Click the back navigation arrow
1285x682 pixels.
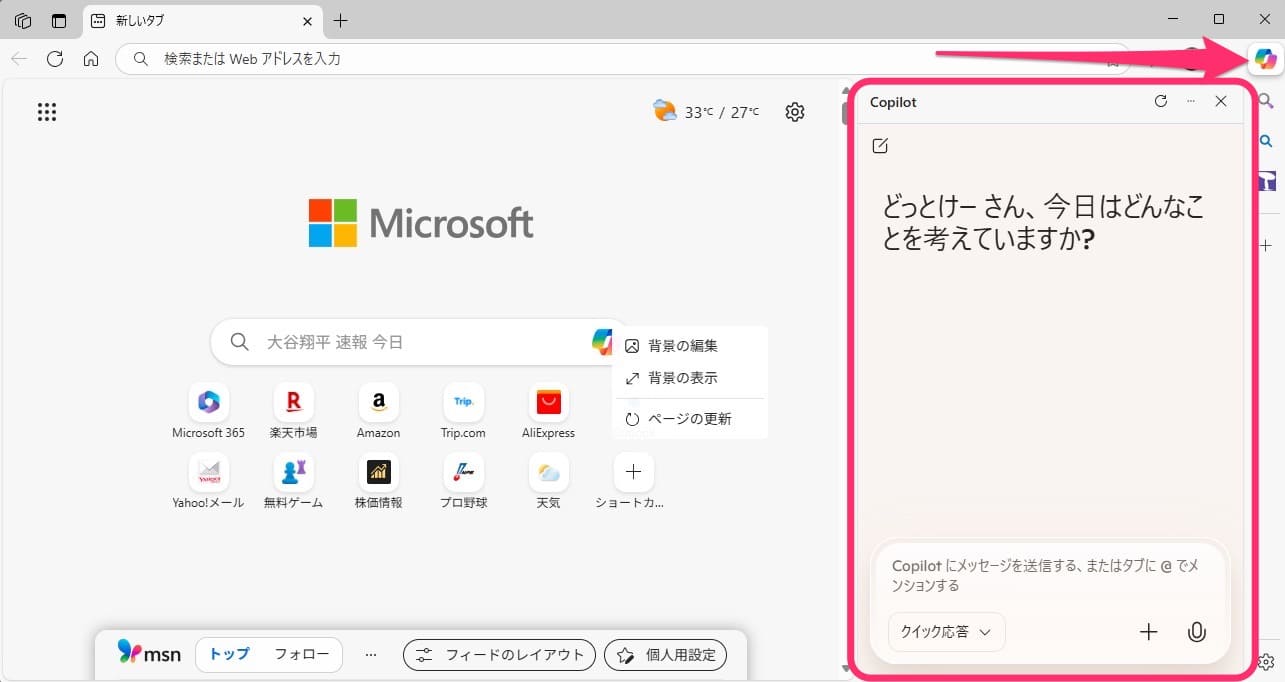click(19, 59)
